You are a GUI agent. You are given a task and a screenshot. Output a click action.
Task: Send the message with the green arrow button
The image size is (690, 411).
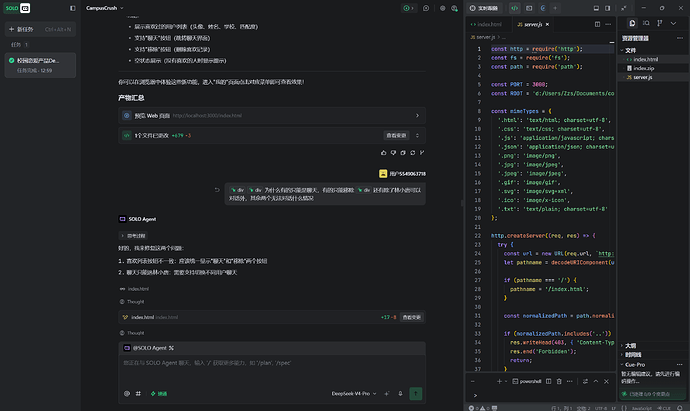(x=415, y=393)
